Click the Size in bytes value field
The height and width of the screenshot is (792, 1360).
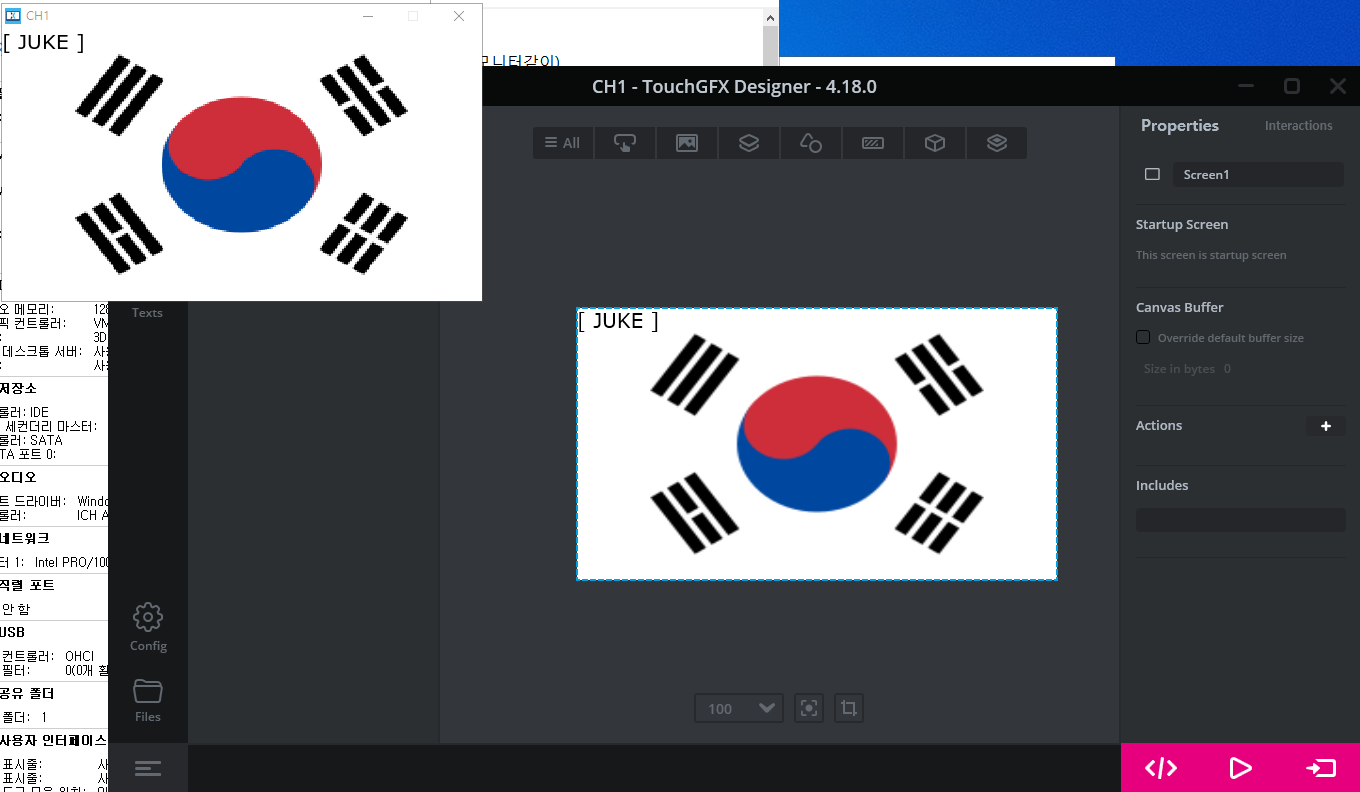(1227, 369)
